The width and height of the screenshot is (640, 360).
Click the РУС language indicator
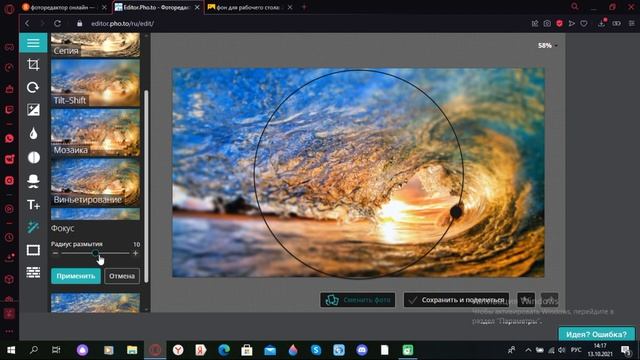(x=576, y=350)
